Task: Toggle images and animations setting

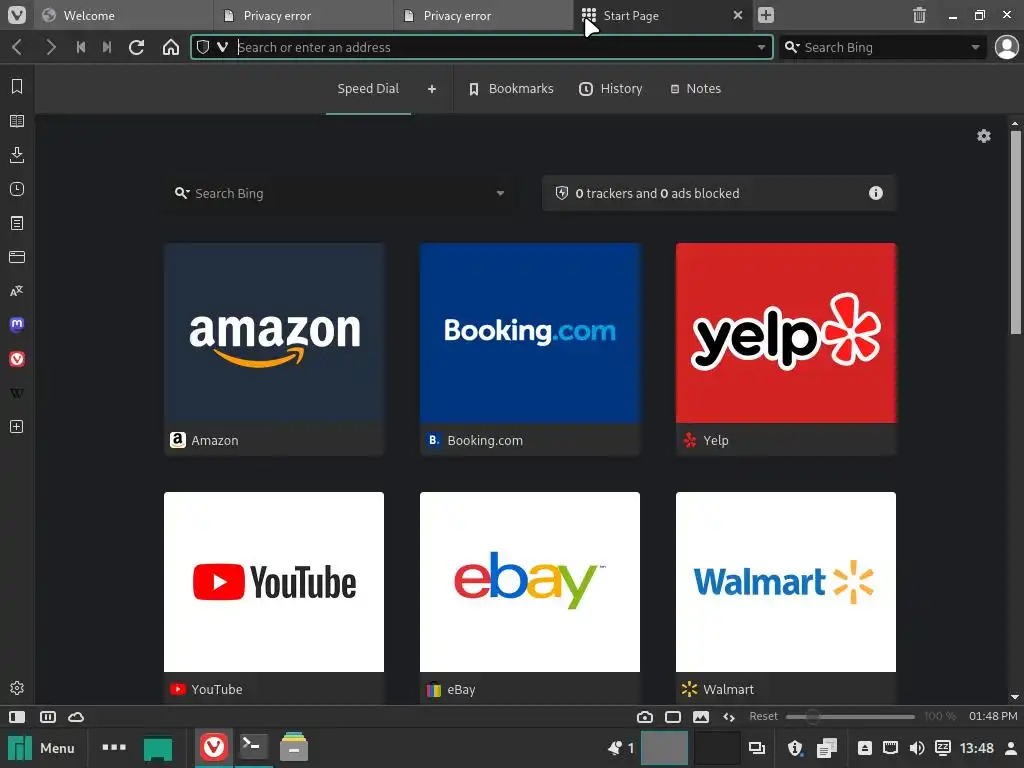Action: coord(701,716)
